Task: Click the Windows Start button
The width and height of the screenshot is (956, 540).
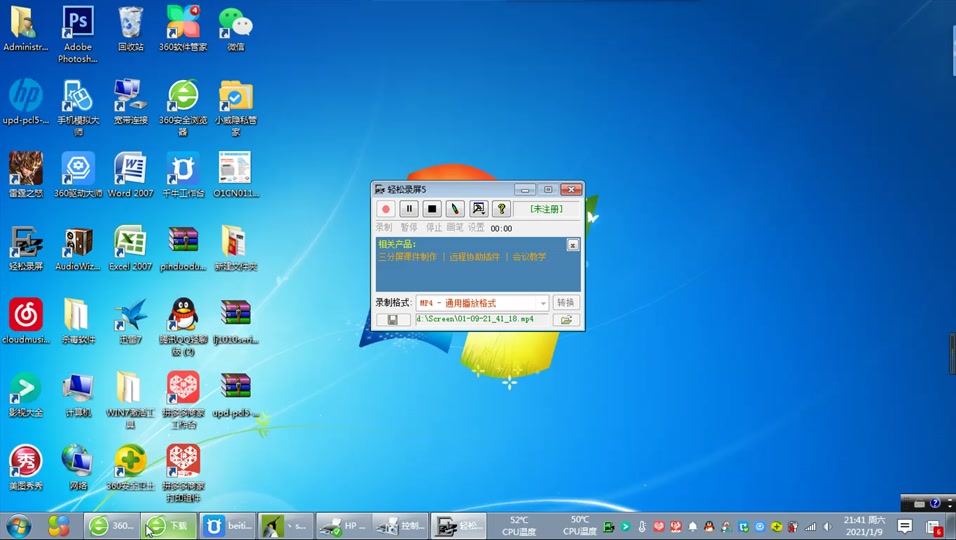Action: (x=18, y=526)
